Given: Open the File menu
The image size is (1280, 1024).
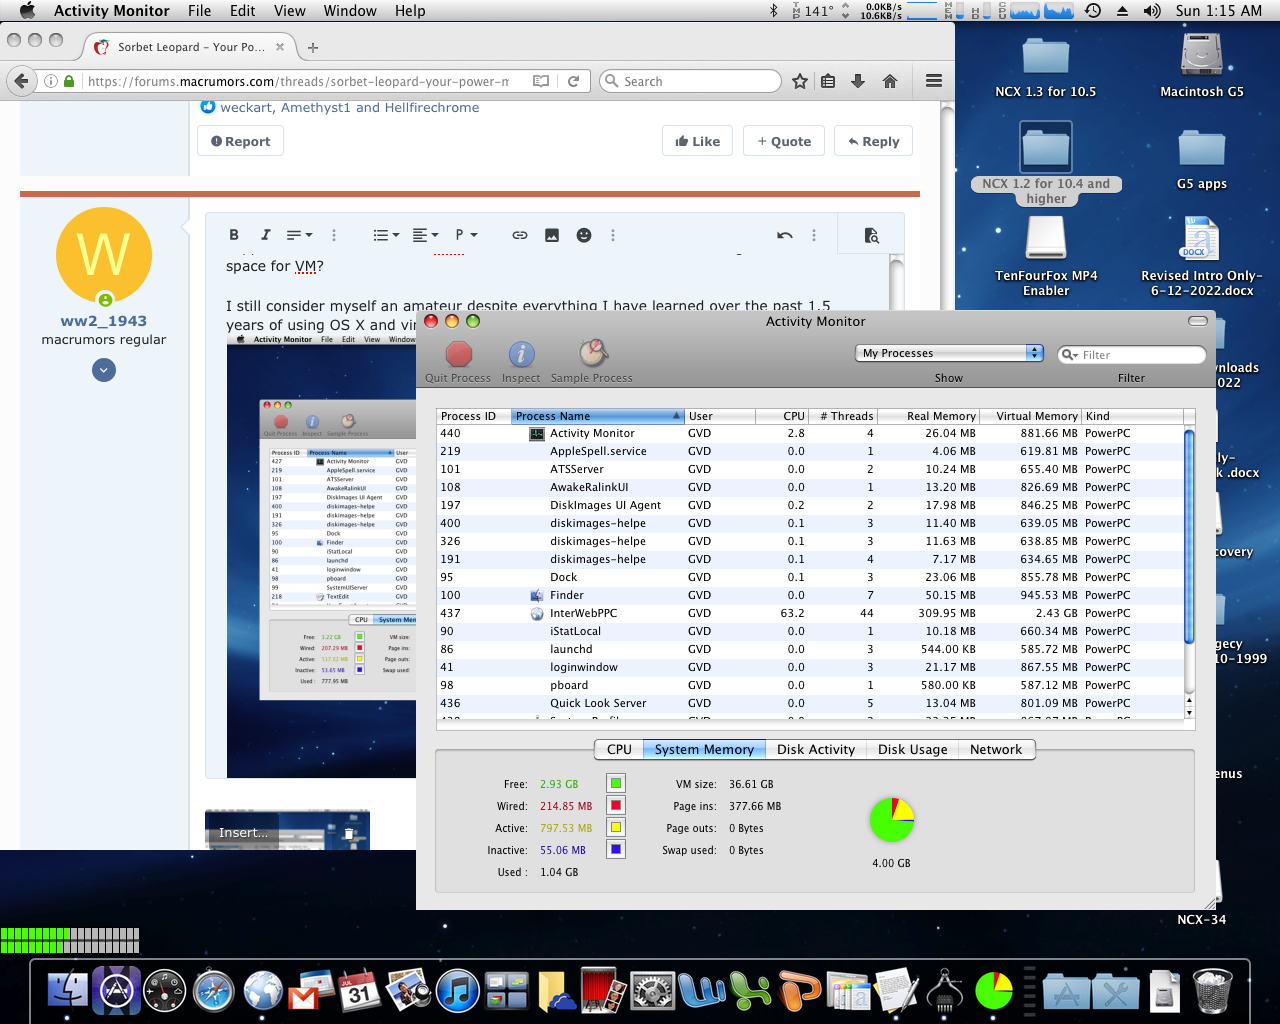Looking at the screenshot, I should point(200,11).
